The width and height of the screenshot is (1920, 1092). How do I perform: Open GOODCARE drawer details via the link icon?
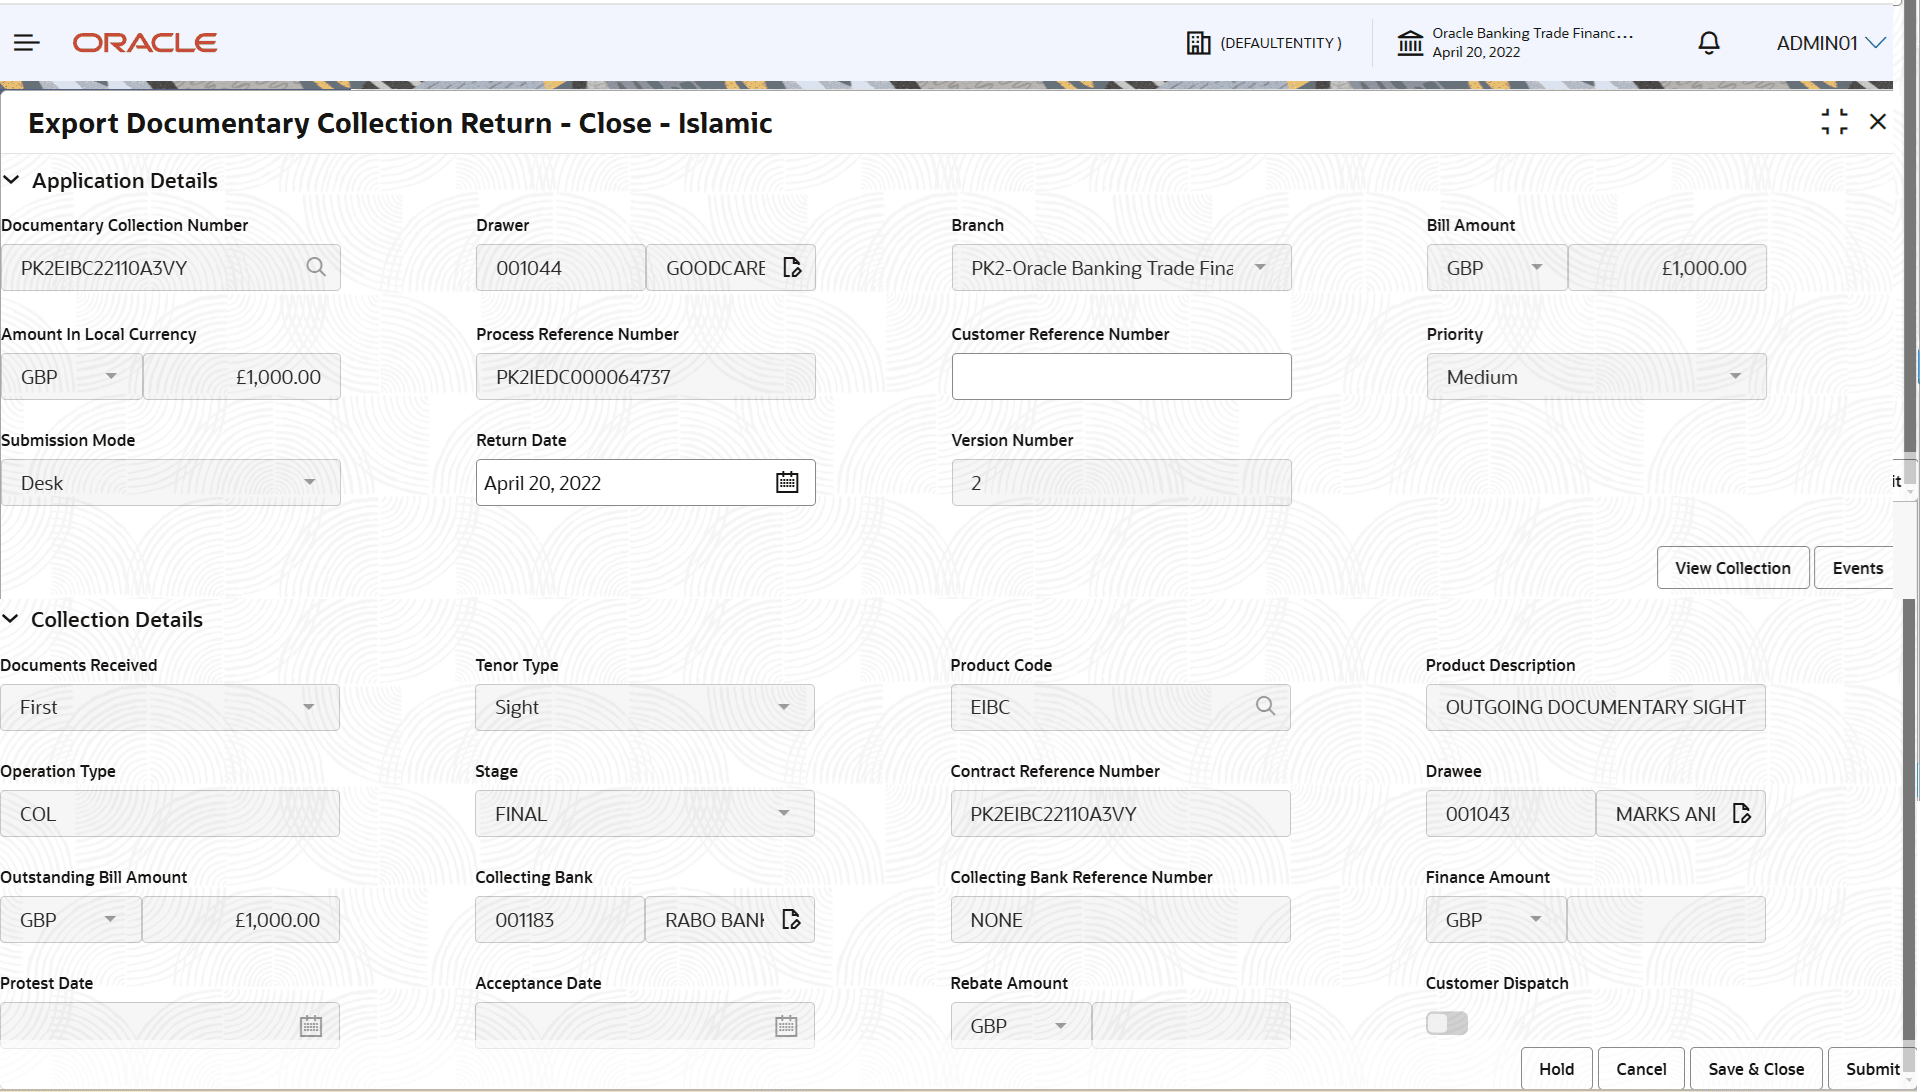click(x=792, y=267)
